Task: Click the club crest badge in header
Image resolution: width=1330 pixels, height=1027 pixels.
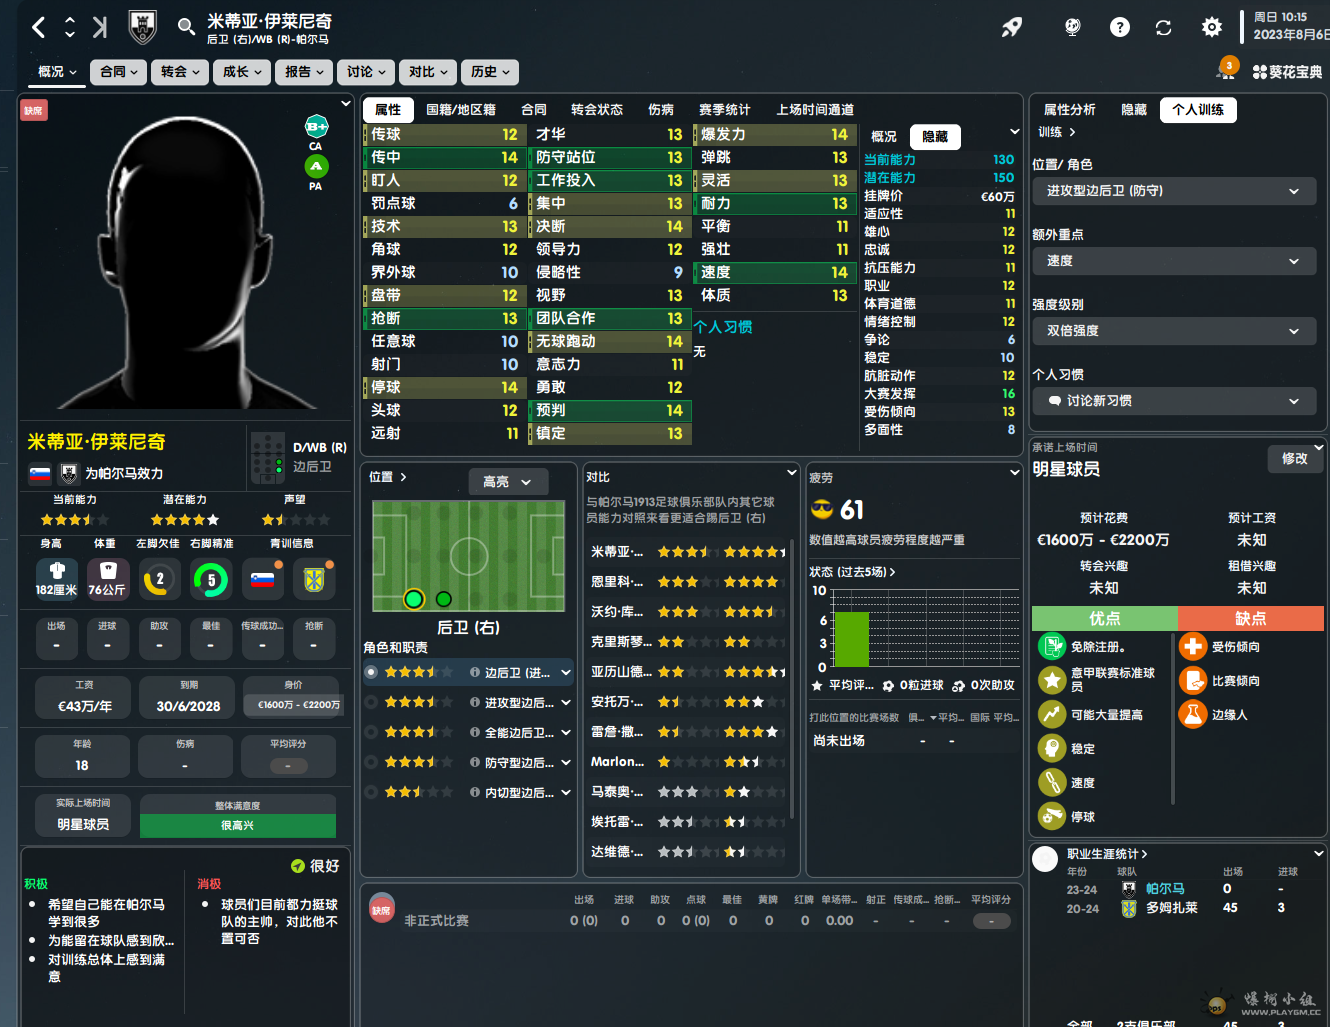Action: tap(143, 27)
